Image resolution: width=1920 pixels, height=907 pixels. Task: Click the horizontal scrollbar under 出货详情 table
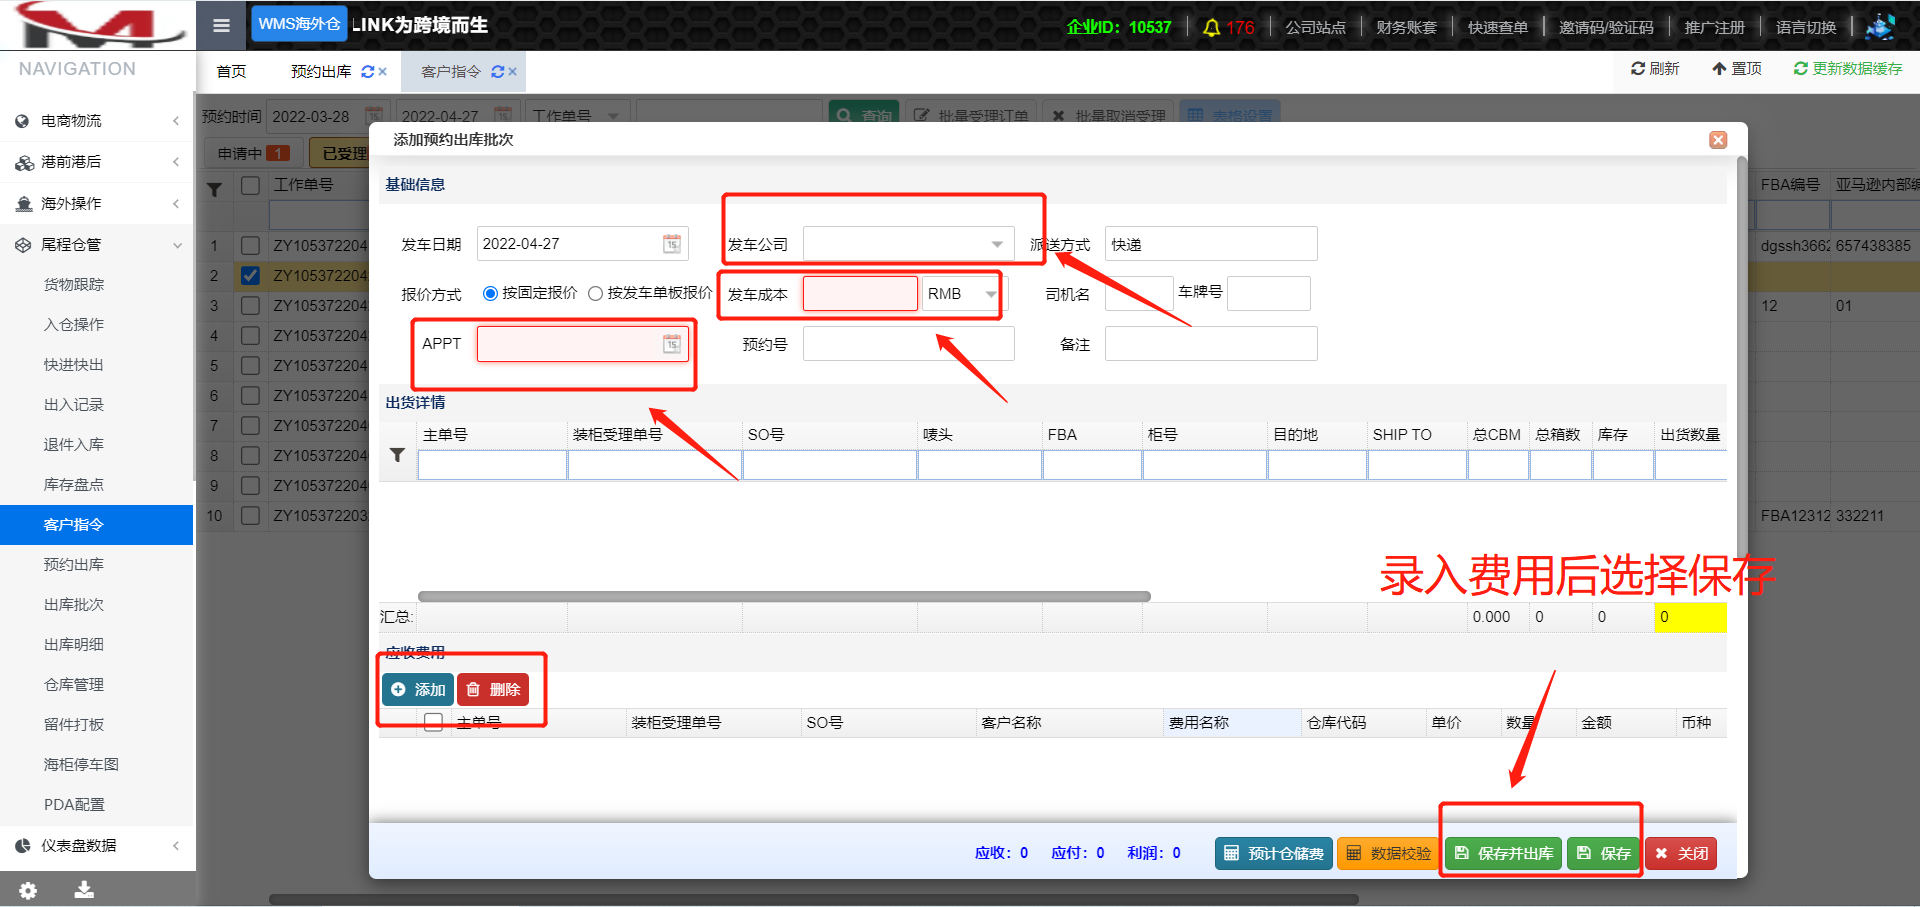pos(784,596)
